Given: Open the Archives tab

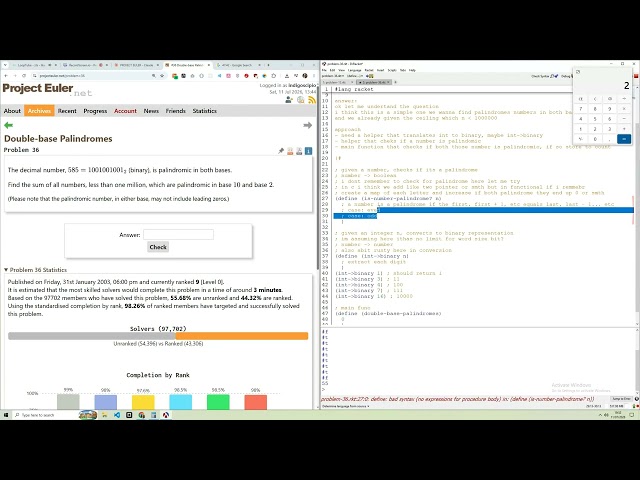Looking at the screenshot, I should coord(39,111).
